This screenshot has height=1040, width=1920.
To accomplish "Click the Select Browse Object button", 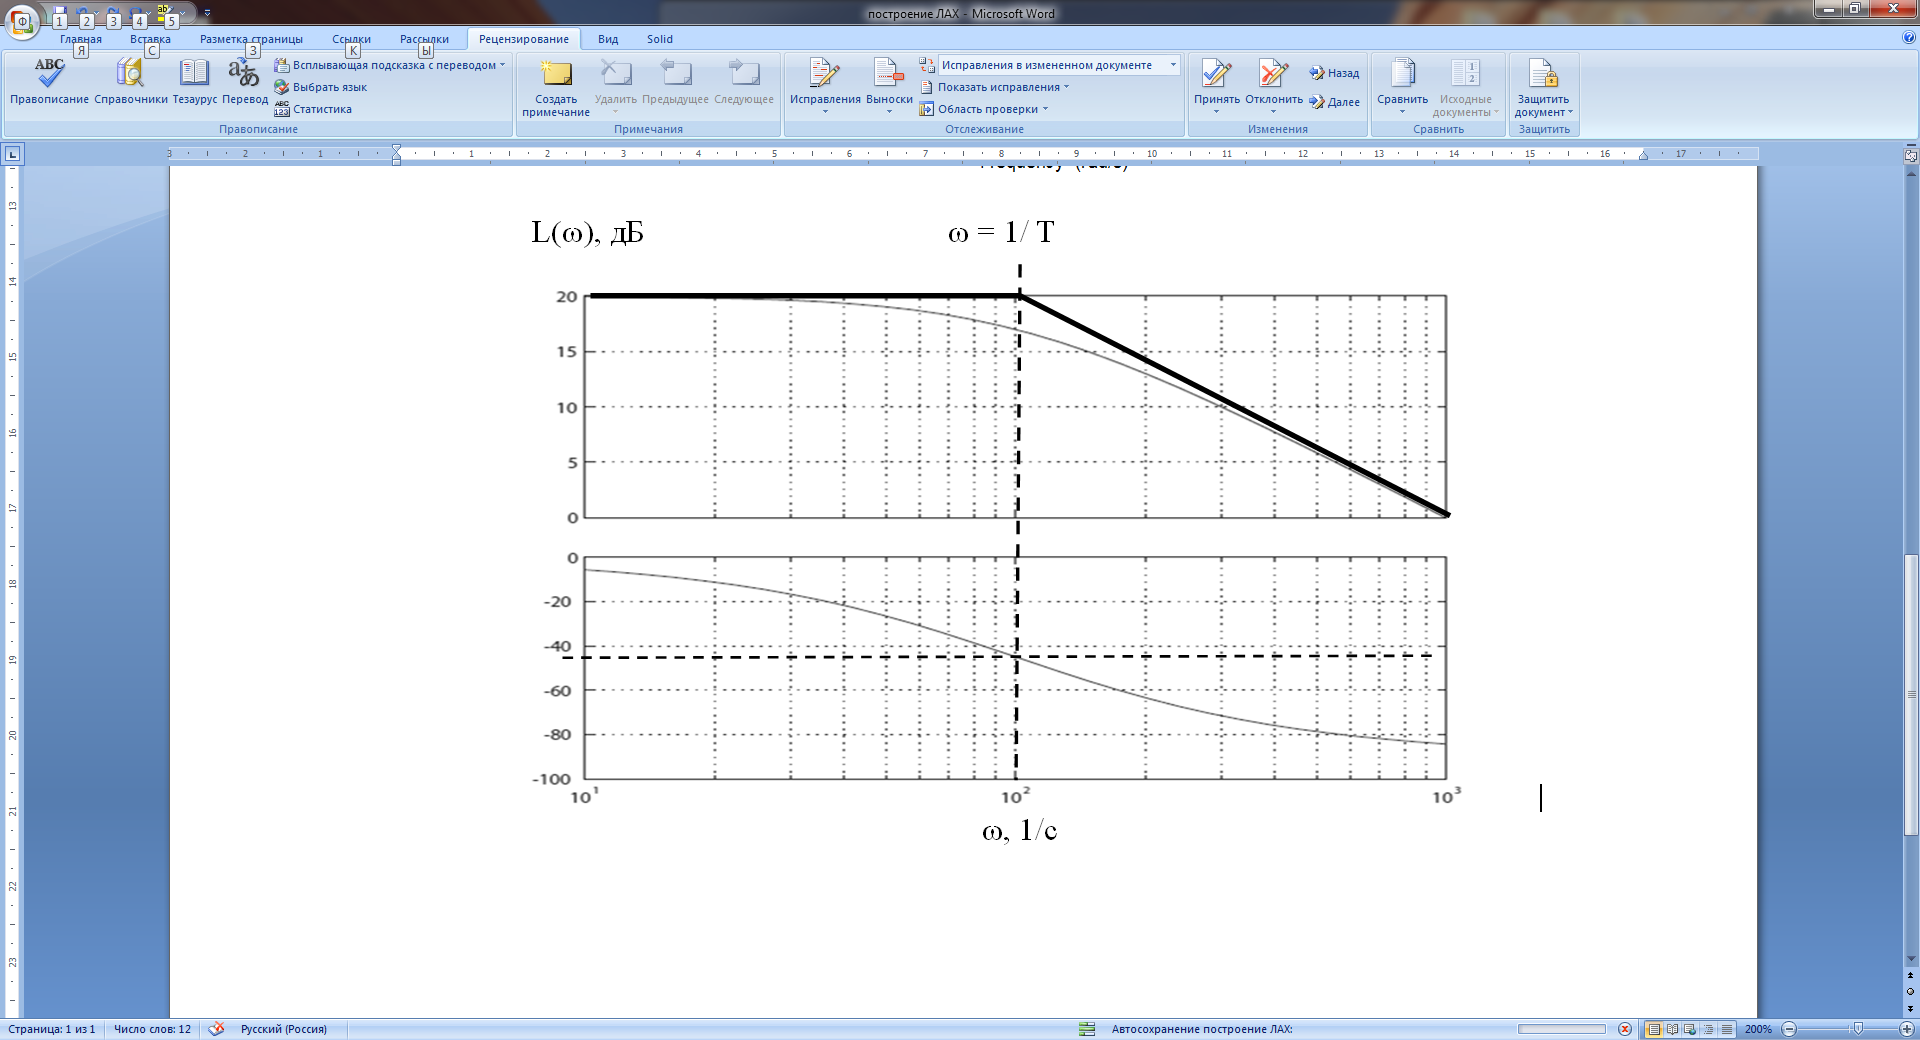I will (x=1911, y=992).
